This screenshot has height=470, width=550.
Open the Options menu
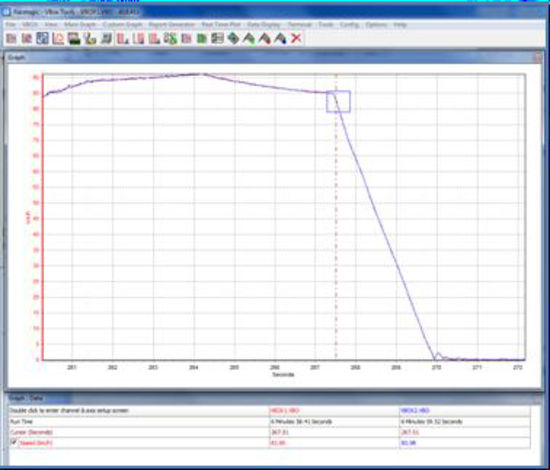point(376,25)
